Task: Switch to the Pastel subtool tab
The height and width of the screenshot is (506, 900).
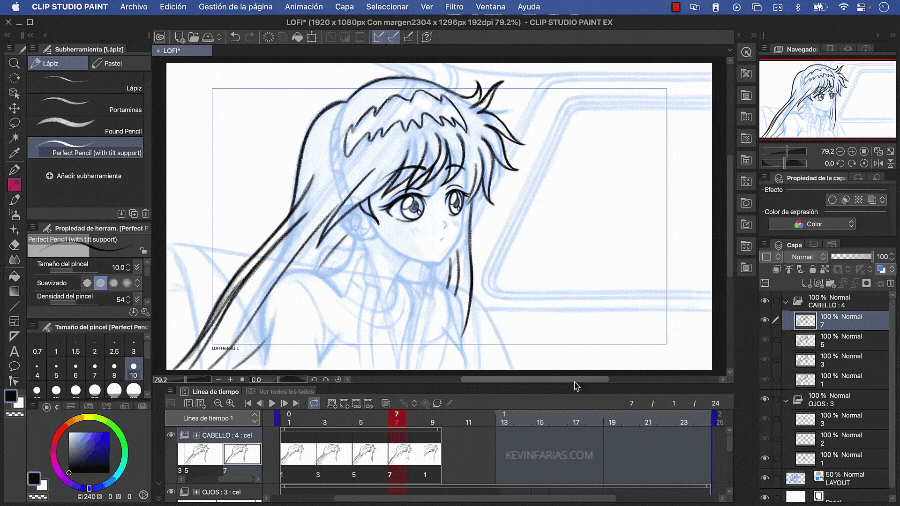Action: click(x=112, y=63)
